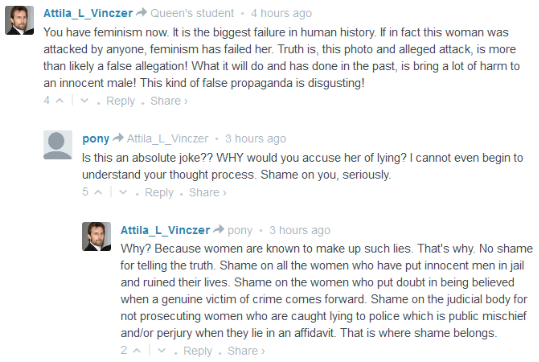The width and height of the screenshot is (539, 362).
Task: Click the reply arrow beside Queen's student
Action: (141, 13)
